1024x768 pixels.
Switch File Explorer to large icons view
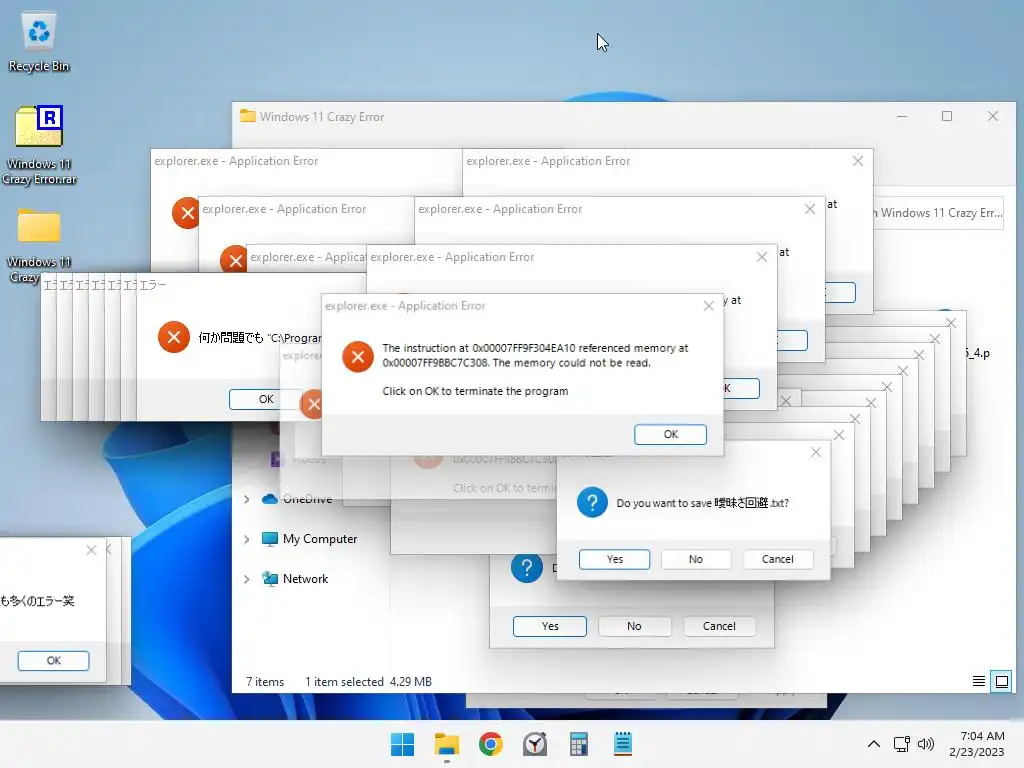pos(1001,682)
